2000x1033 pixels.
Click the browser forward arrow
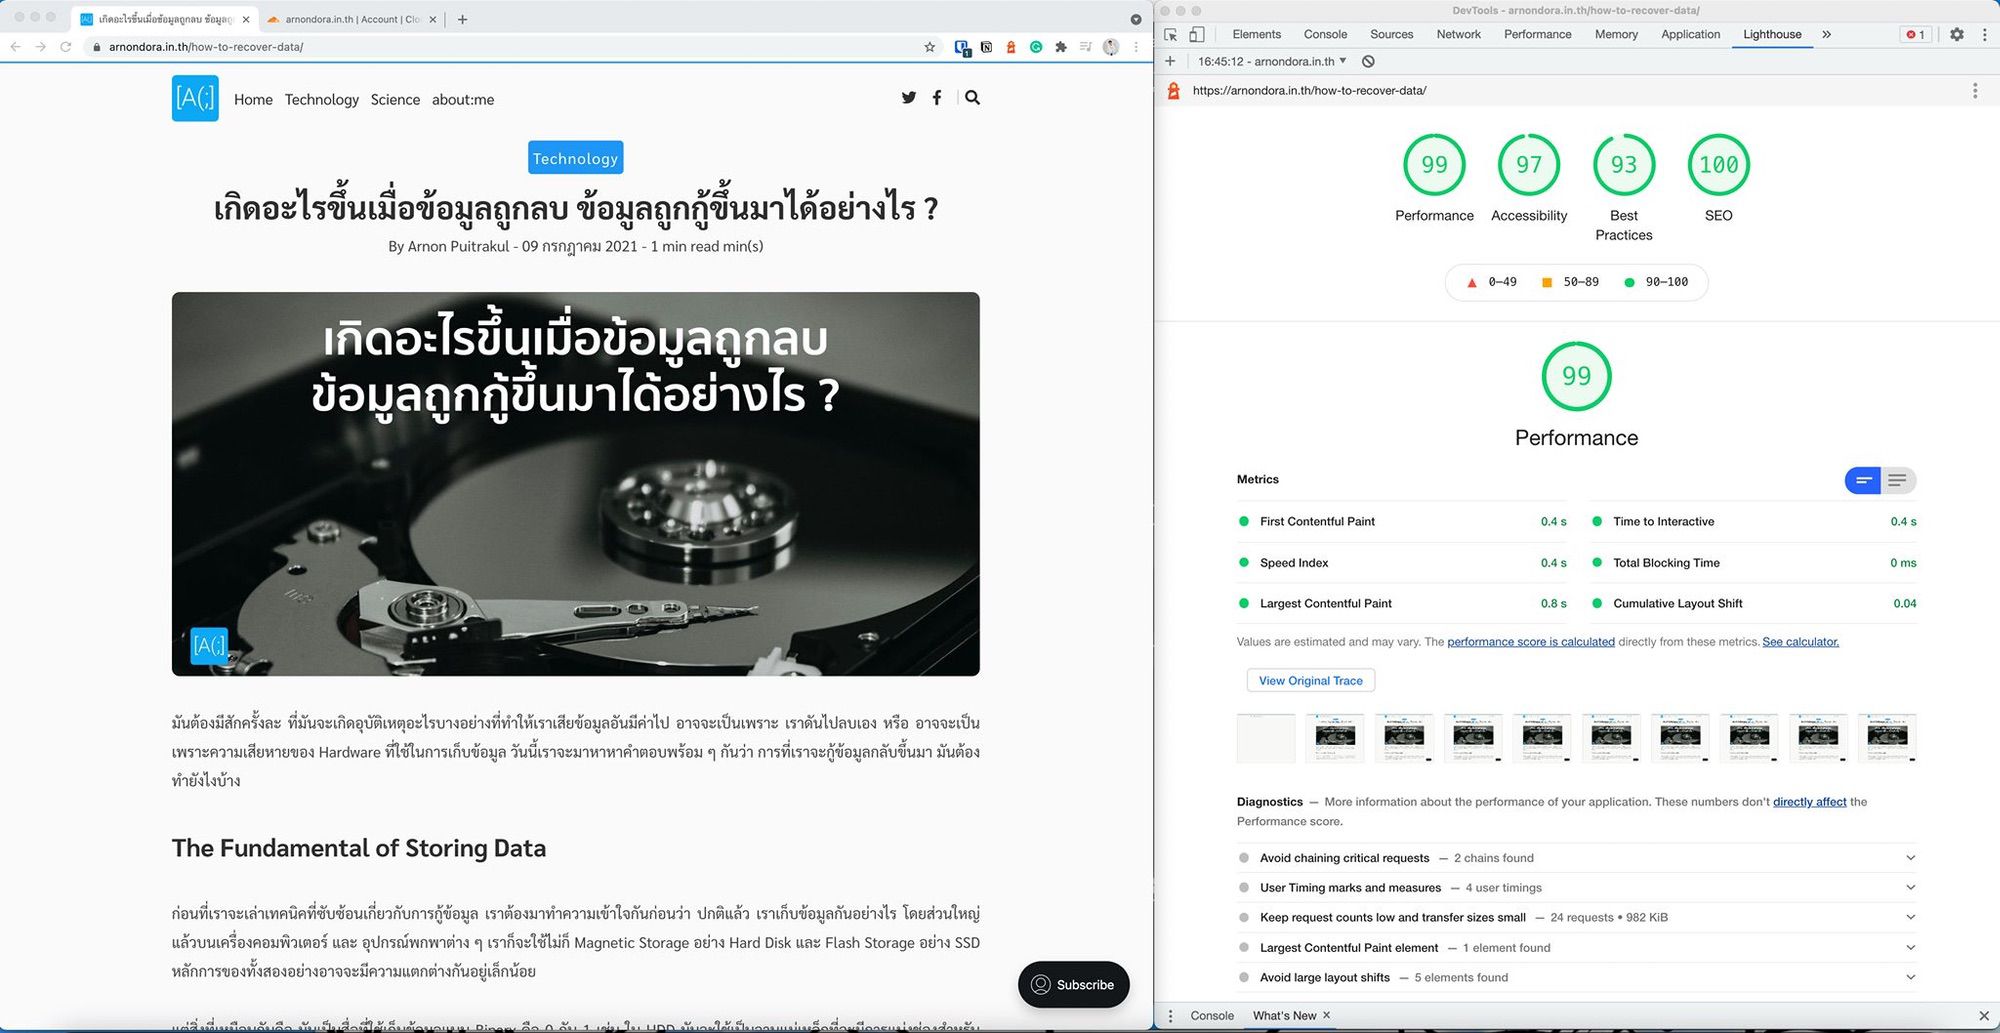(x=40, y=47)
